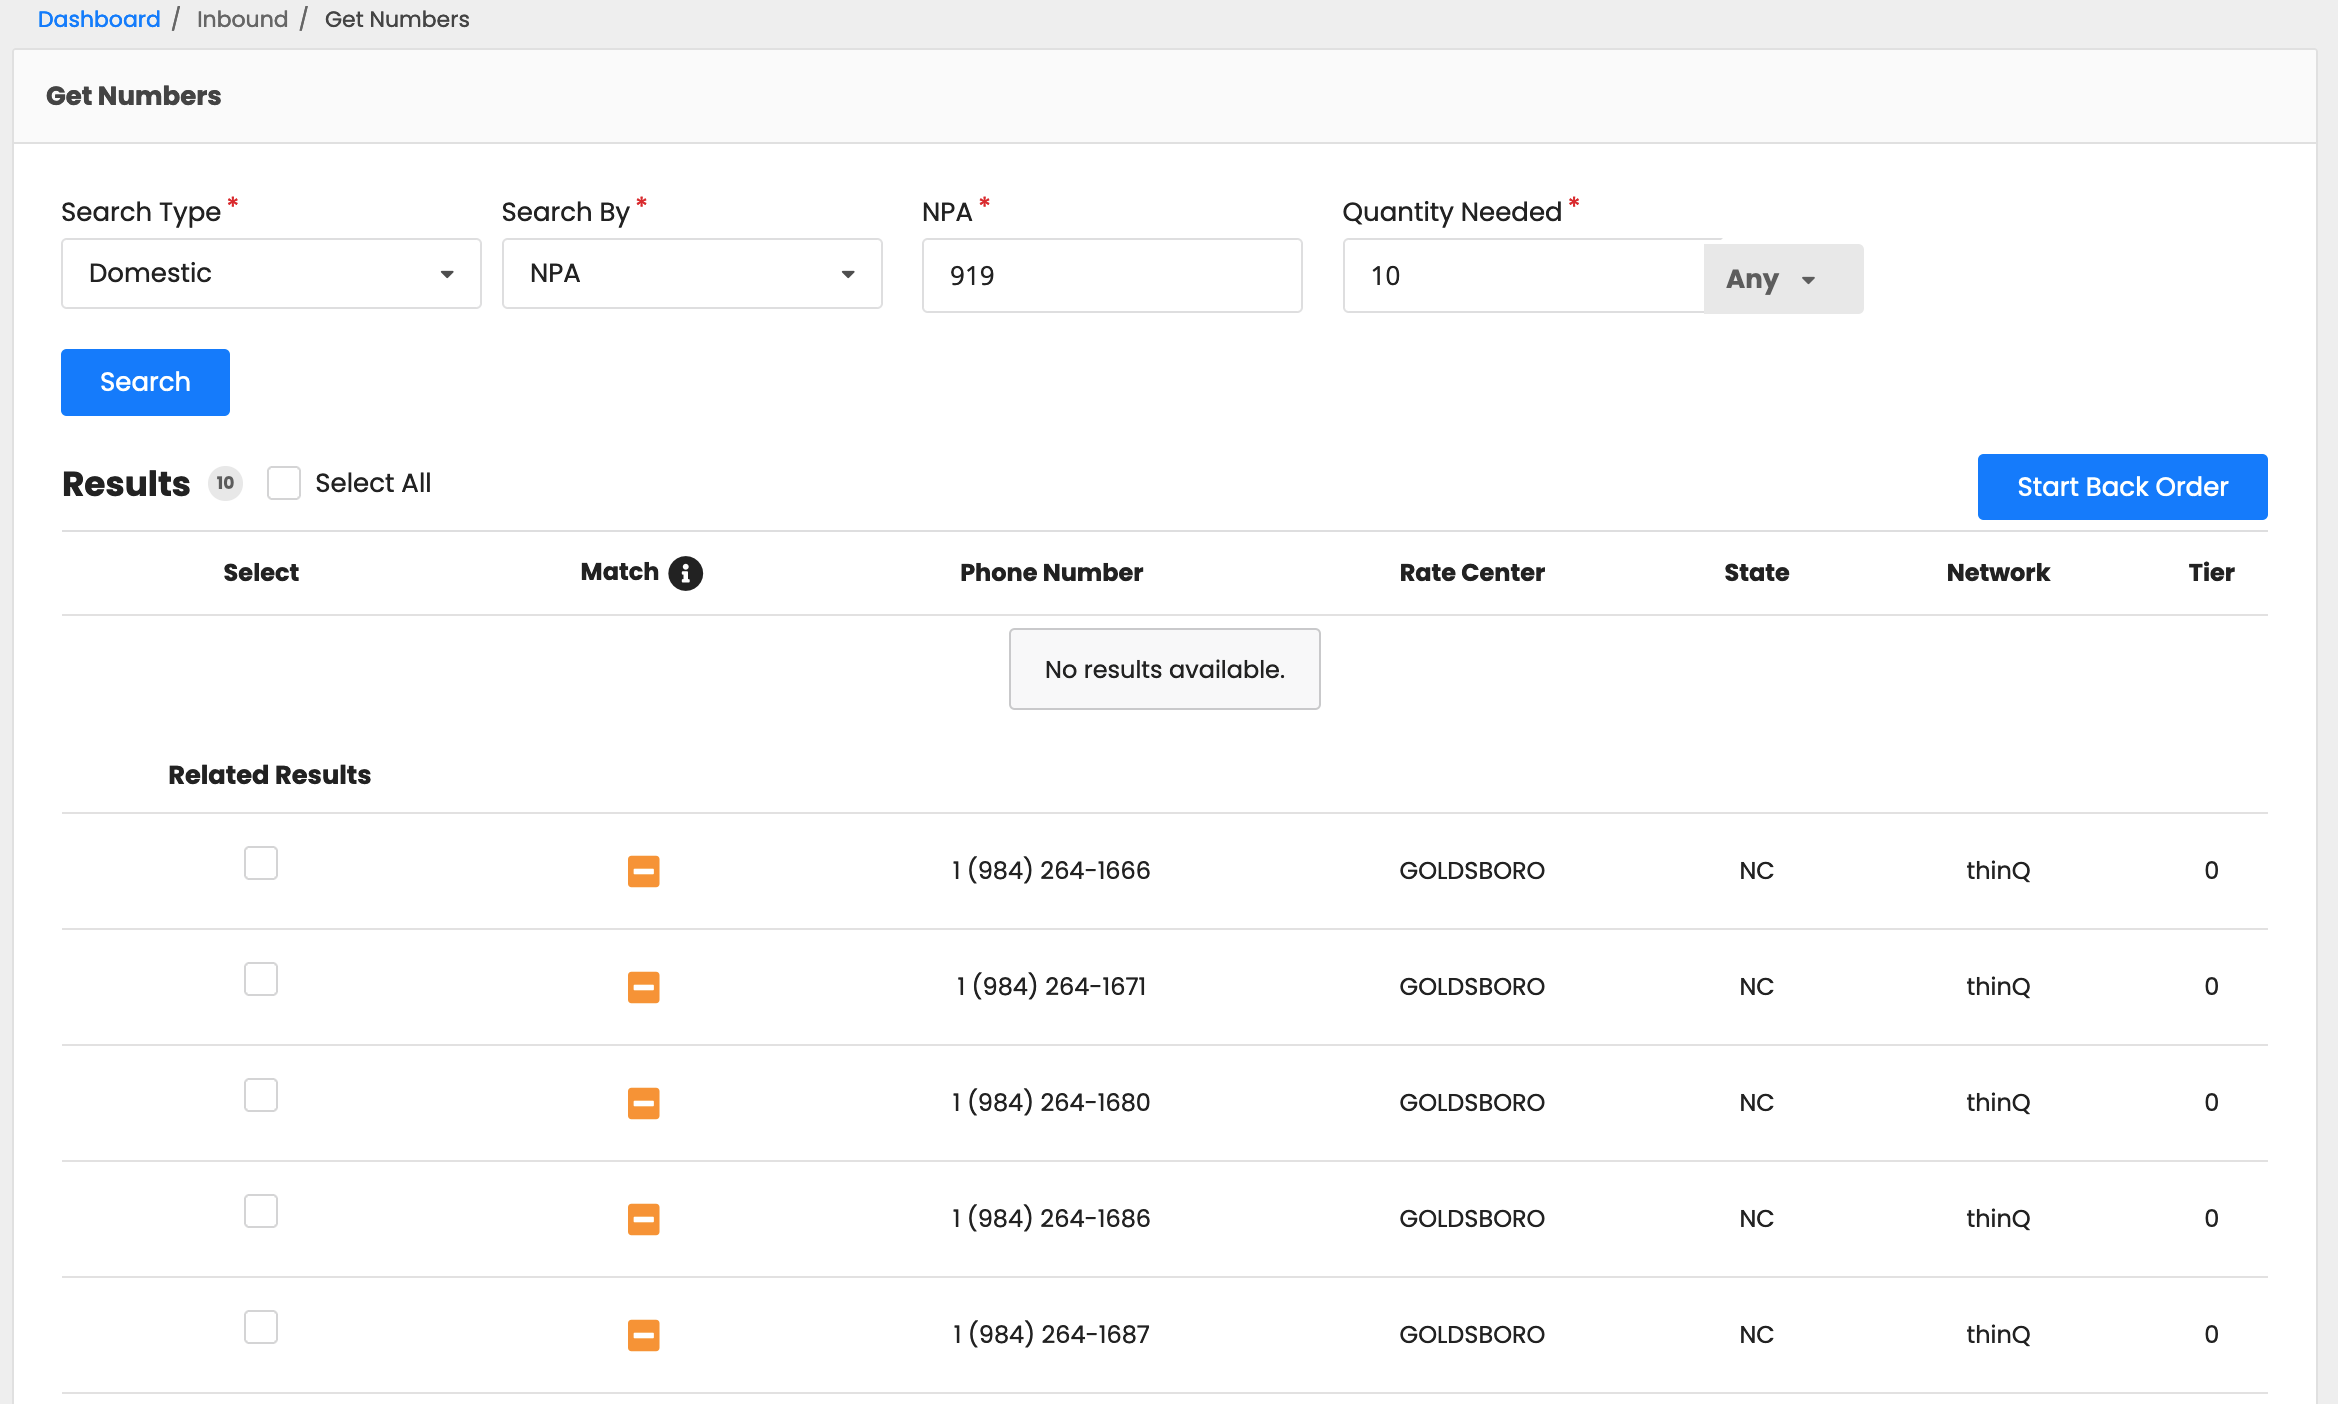Image resolution: width=2338 pixels, height=1404 pixels.
Task: Click partial match icon for 264-1680
Action: [643, 1103]
